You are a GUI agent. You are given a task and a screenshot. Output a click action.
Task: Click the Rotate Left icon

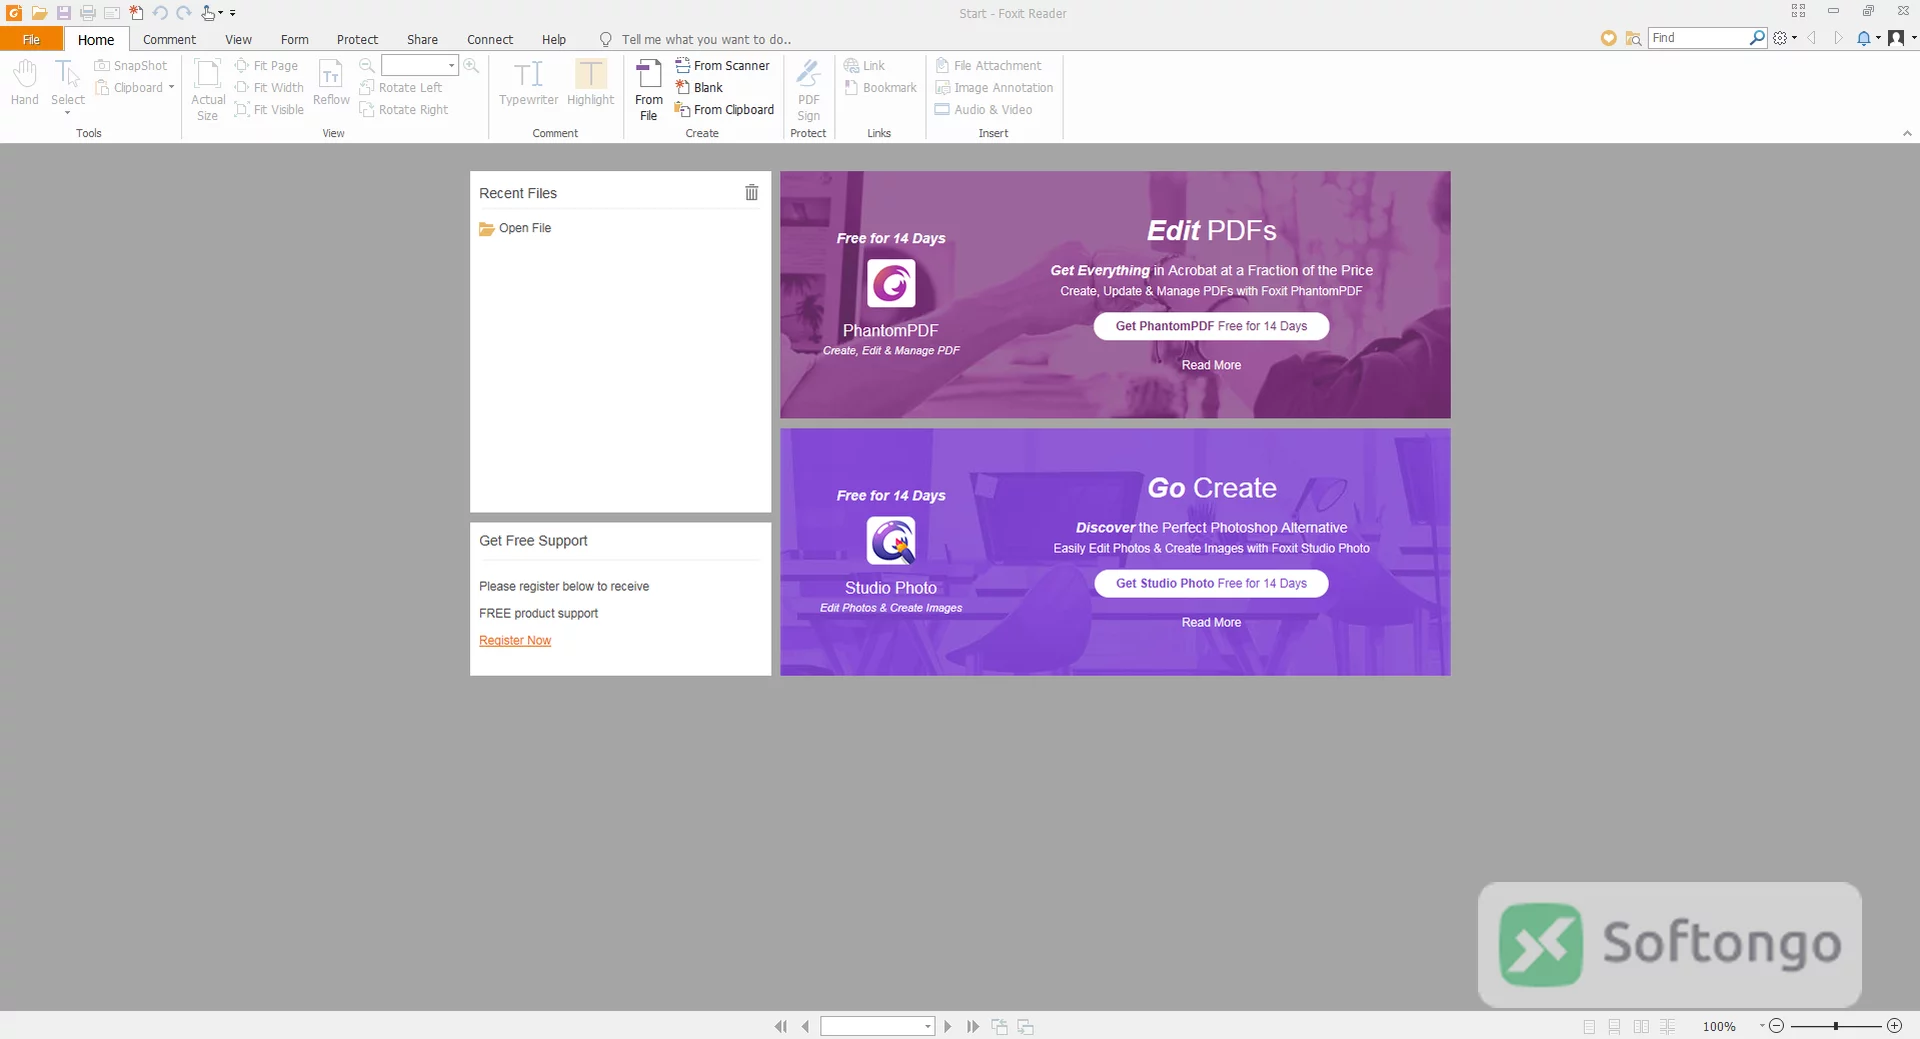(367, 87)
